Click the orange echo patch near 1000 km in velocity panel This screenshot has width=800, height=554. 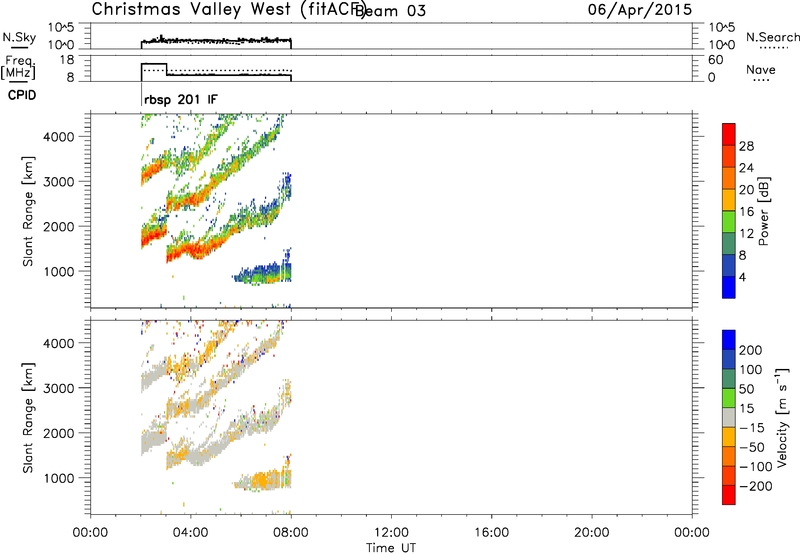pos(263,480)
